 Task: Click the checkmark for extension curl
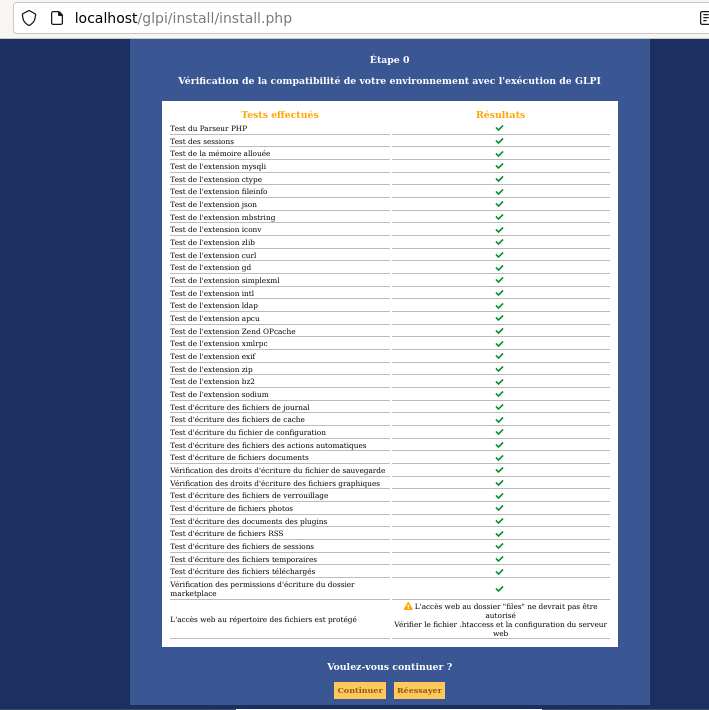499,255
